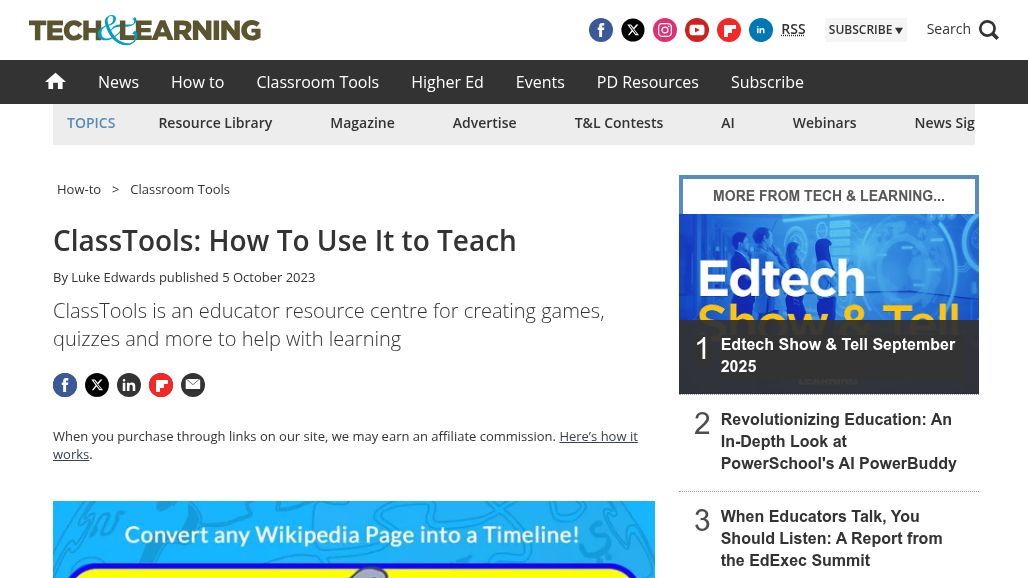Click the article headline ClassTools

point(285,241)
